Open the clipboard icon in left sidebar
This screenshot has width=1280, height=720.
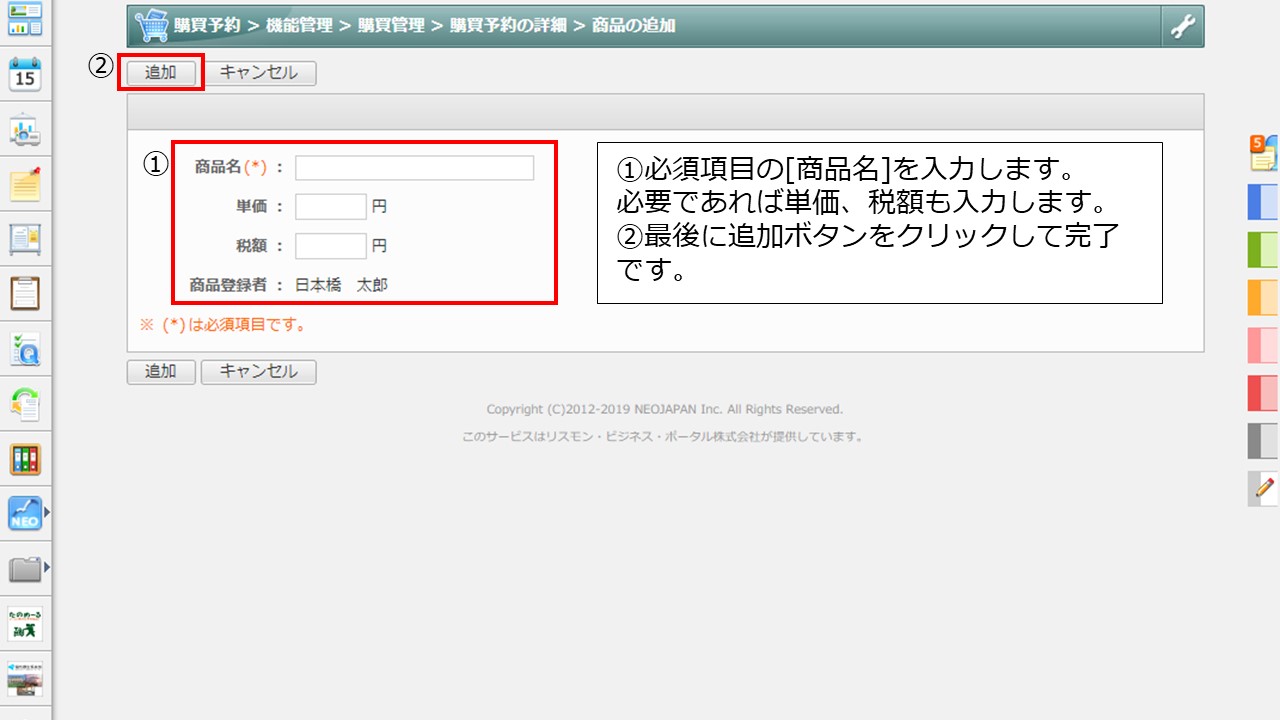click(x=25, y=293)
